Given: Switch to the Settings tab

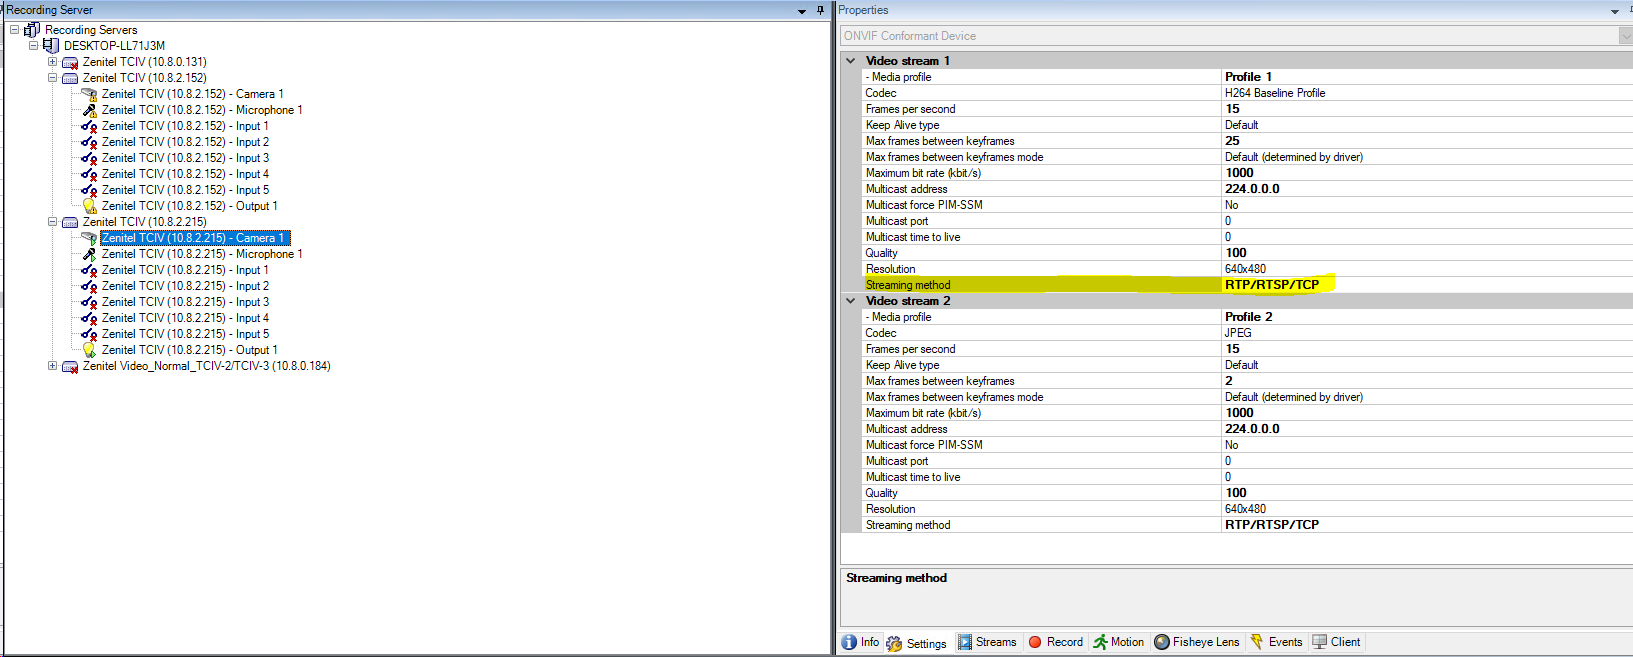Looking at the screenshot, I should pos(917,643).
